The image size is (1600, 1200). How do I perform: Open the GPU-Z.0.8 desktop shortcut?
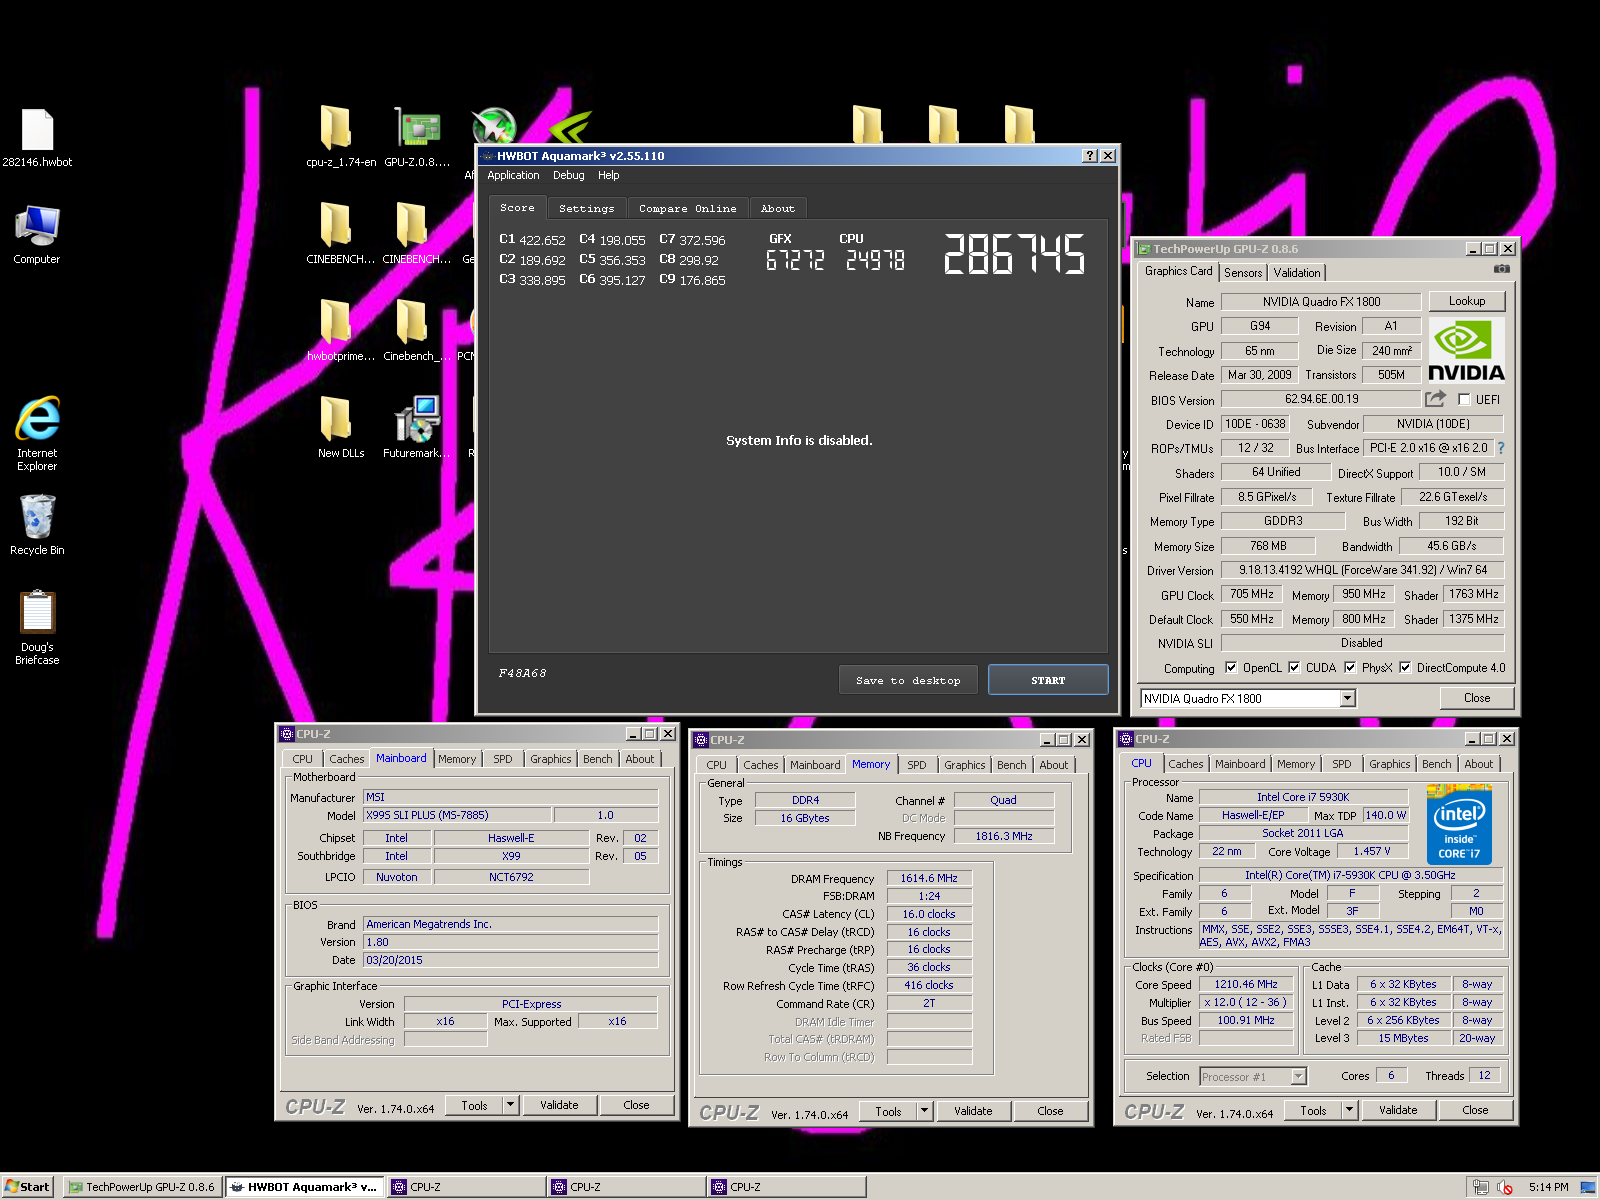[x=417, y=137]
